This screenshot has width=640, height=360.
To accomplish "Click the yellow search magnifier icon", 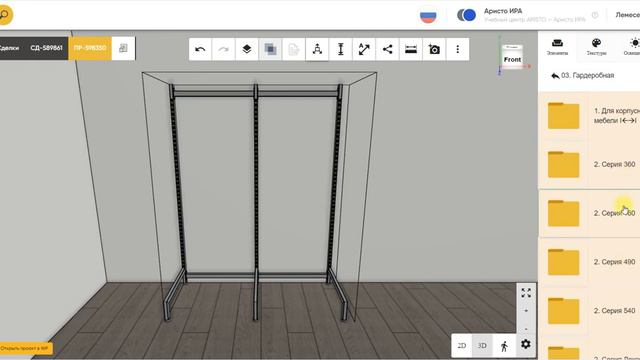I will click(4, 15).
